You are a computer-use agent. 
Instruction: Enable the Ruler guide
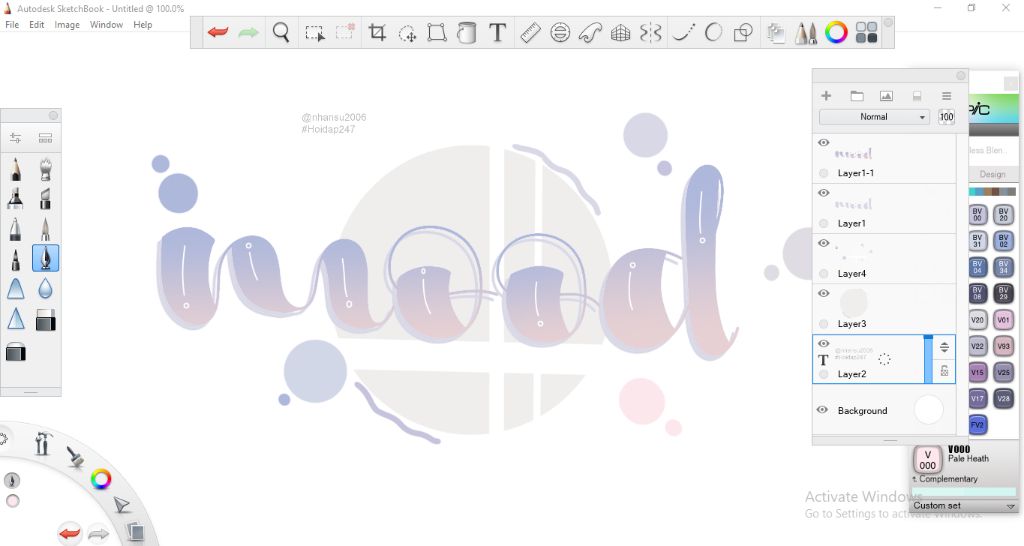(530, 32)
